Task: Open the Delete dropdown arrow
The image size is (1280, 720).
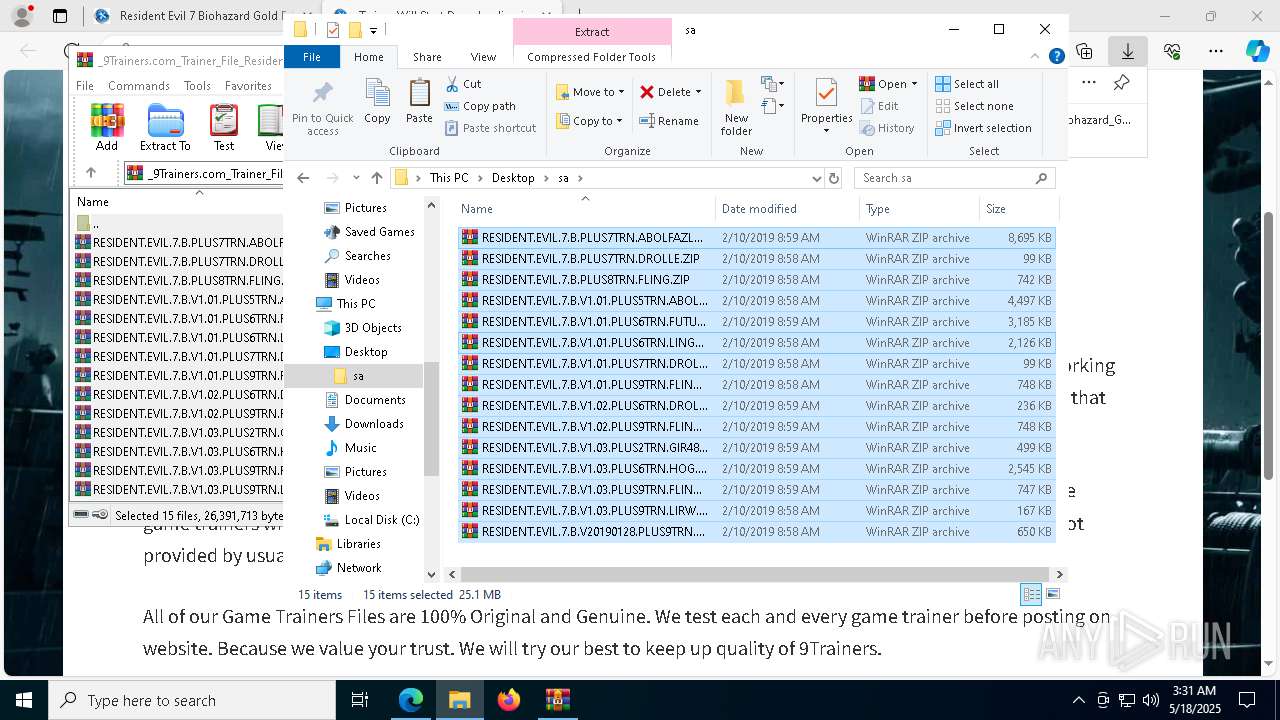Action: point(698,92)
